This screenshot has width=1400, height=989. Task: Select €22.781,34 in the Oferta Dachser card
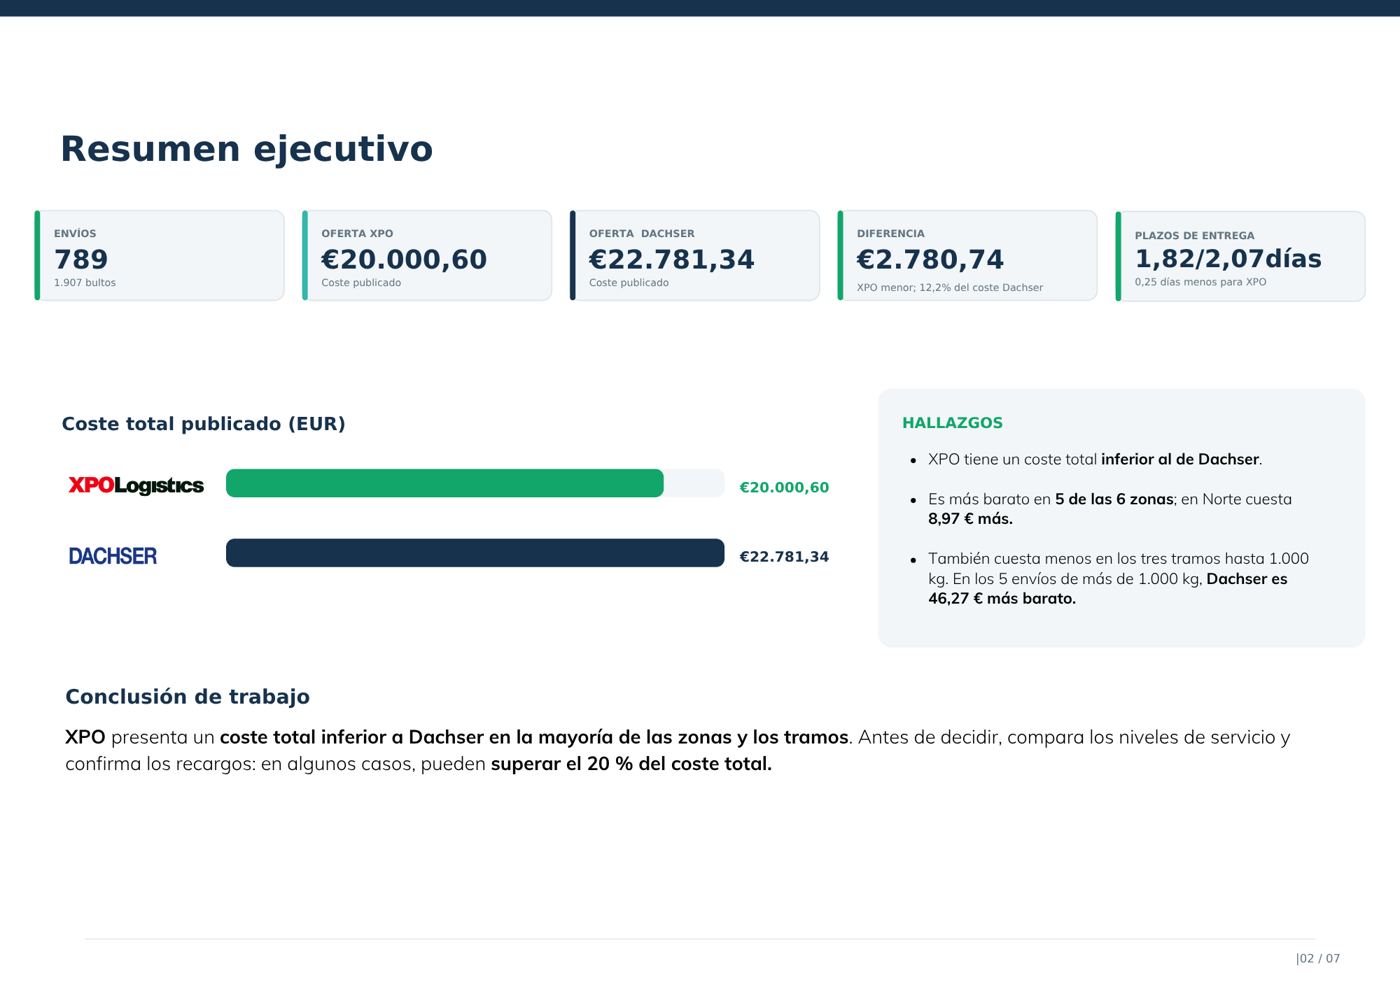[672, 259]
